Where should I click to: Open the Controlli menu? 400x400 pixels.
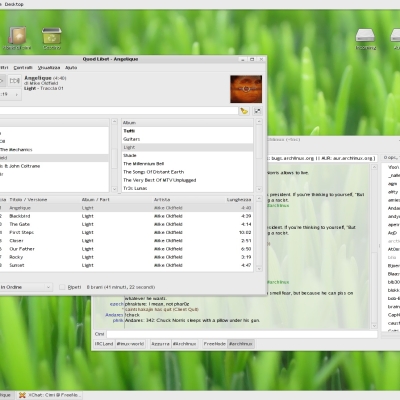pos(23,68)
